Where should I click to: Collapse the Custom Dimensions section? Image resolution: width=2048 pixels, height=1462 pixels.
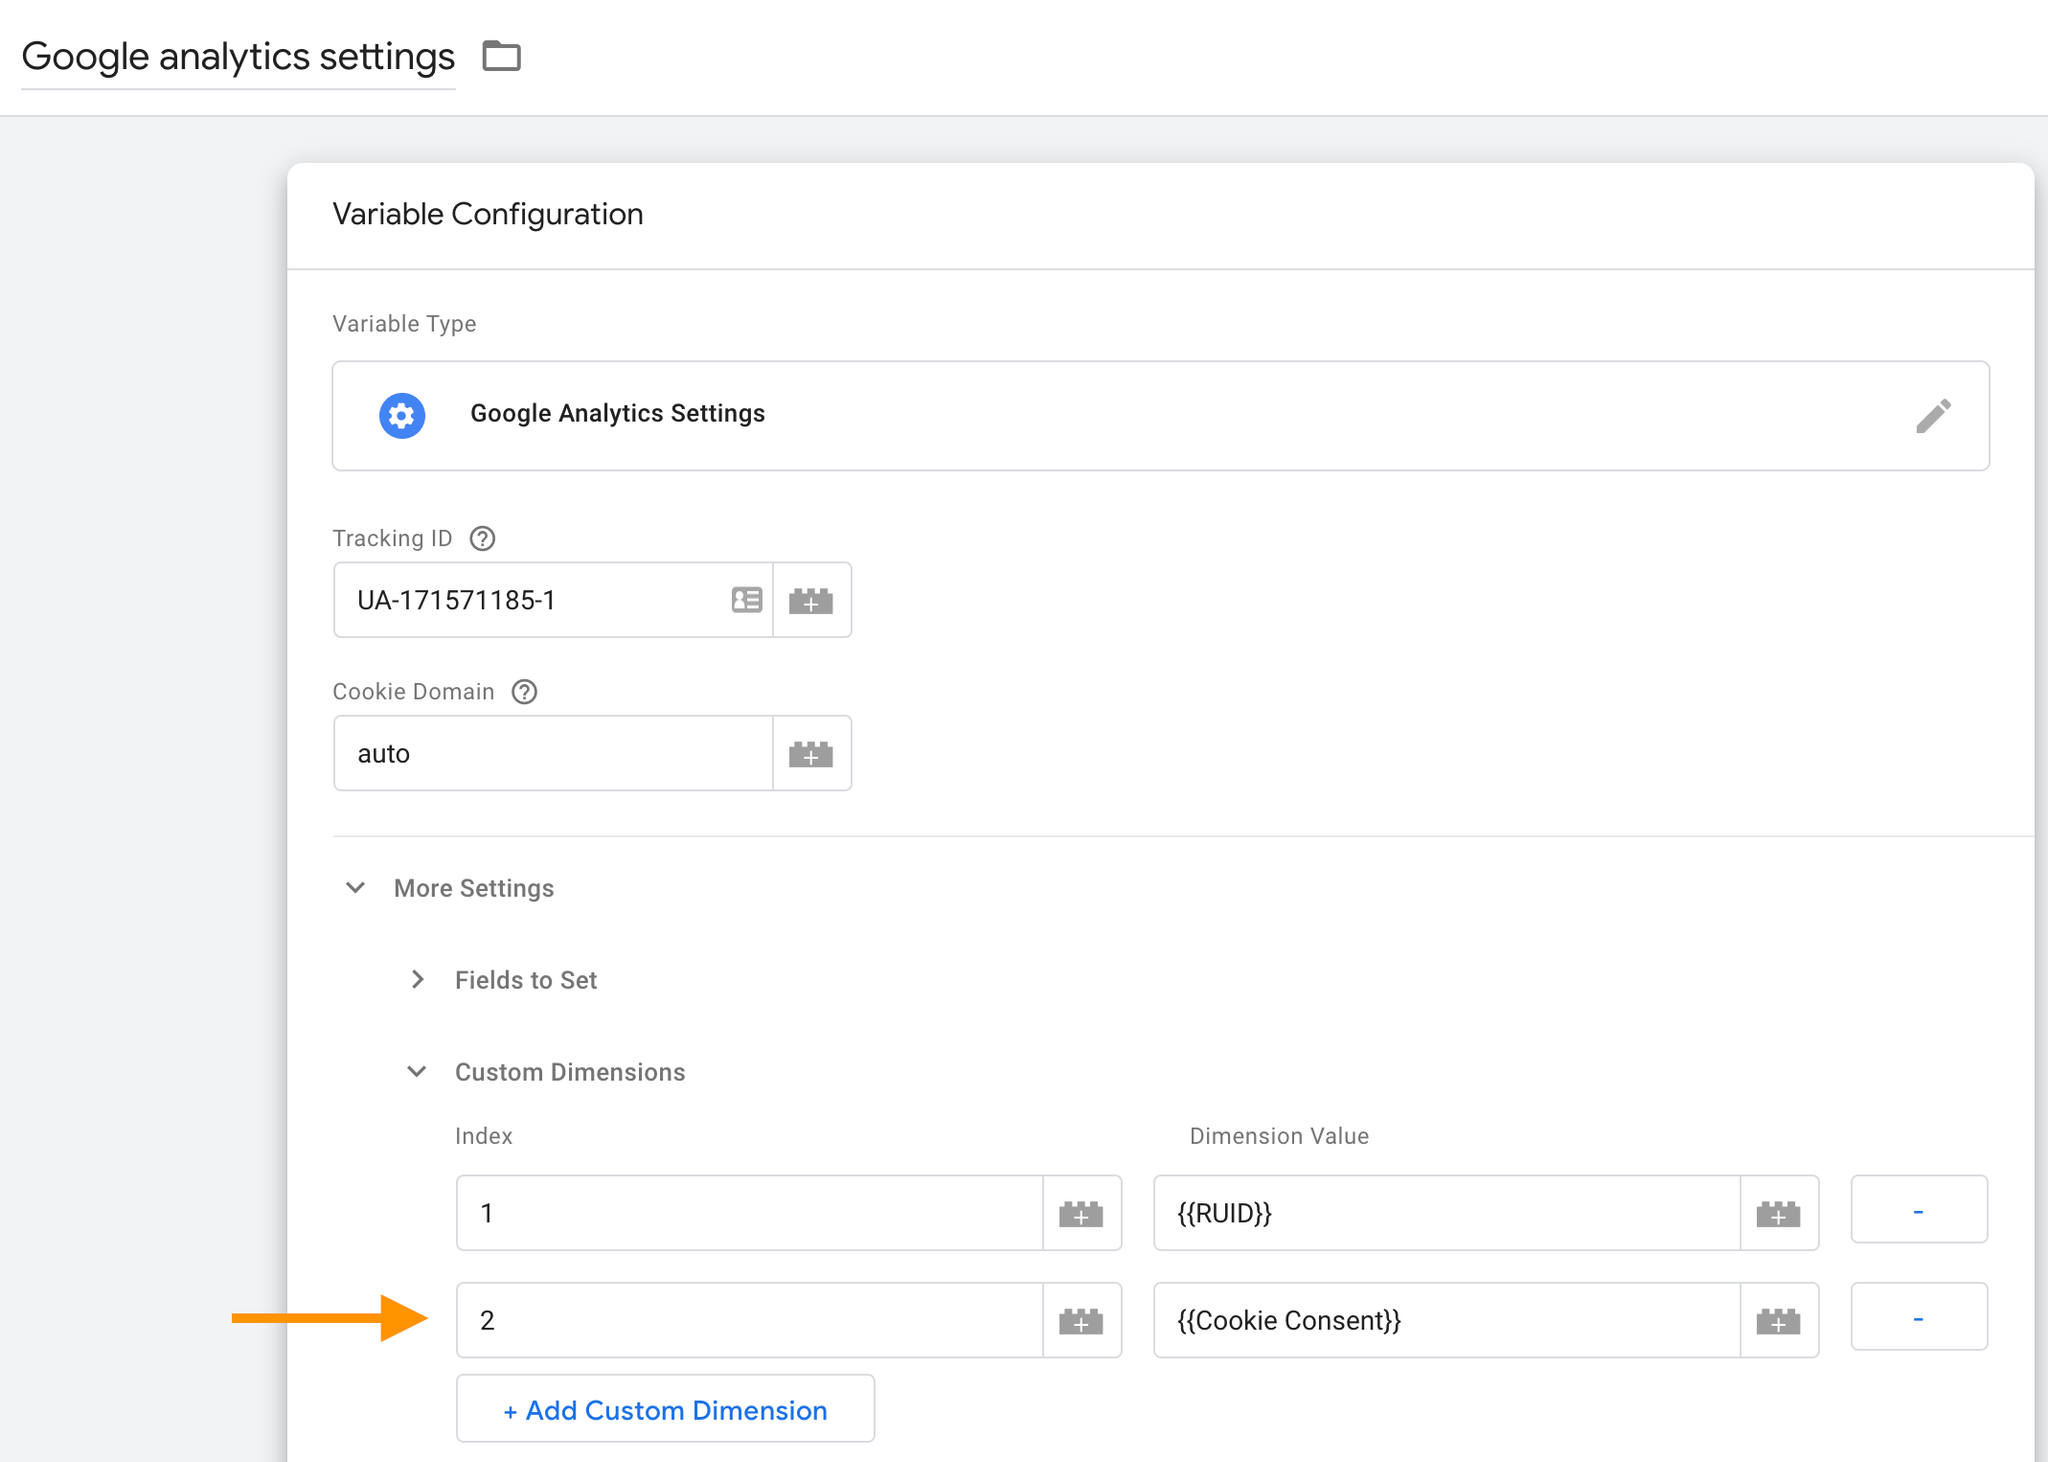[x=417, y=1072]
